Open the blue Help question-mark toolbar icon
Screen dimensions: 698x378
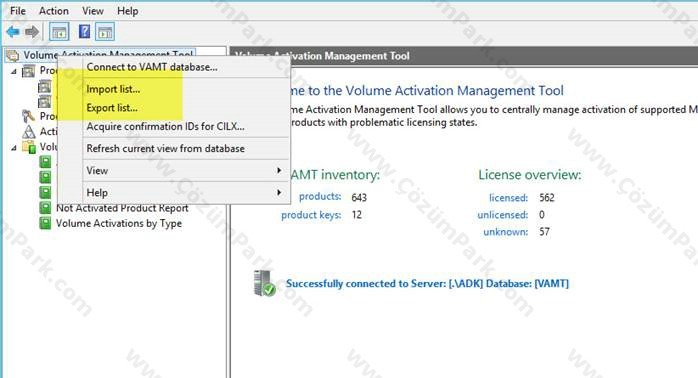click(84, 32)
